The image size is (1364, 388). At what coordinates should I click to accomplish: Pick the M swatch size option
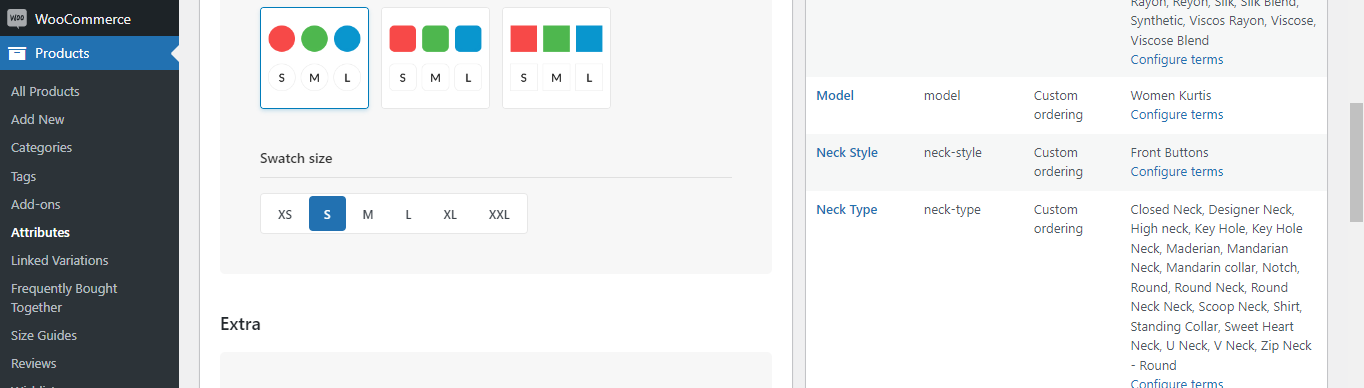click(368, 214)
